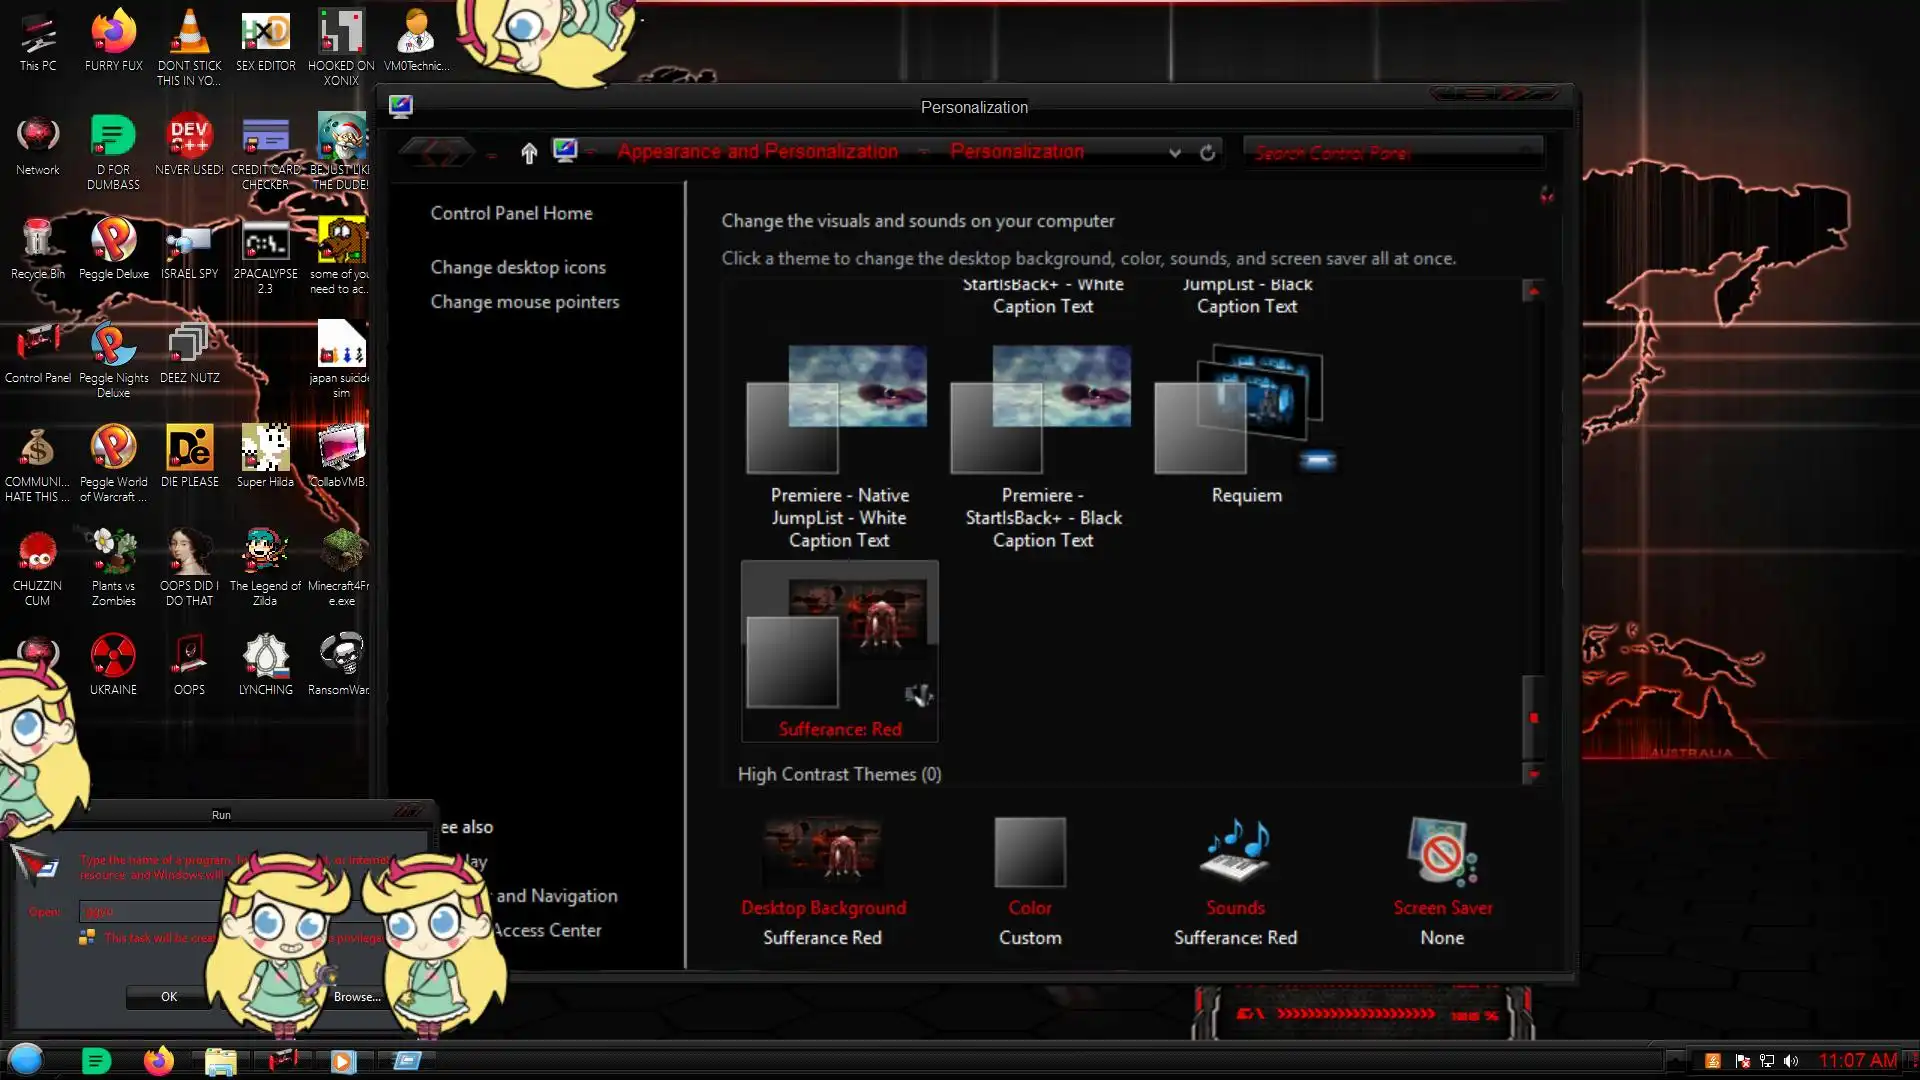The width and height of the screenshot is (1920, 1080).
Task: Open the Screen Saver settings icon
Action: point(1441,851)
